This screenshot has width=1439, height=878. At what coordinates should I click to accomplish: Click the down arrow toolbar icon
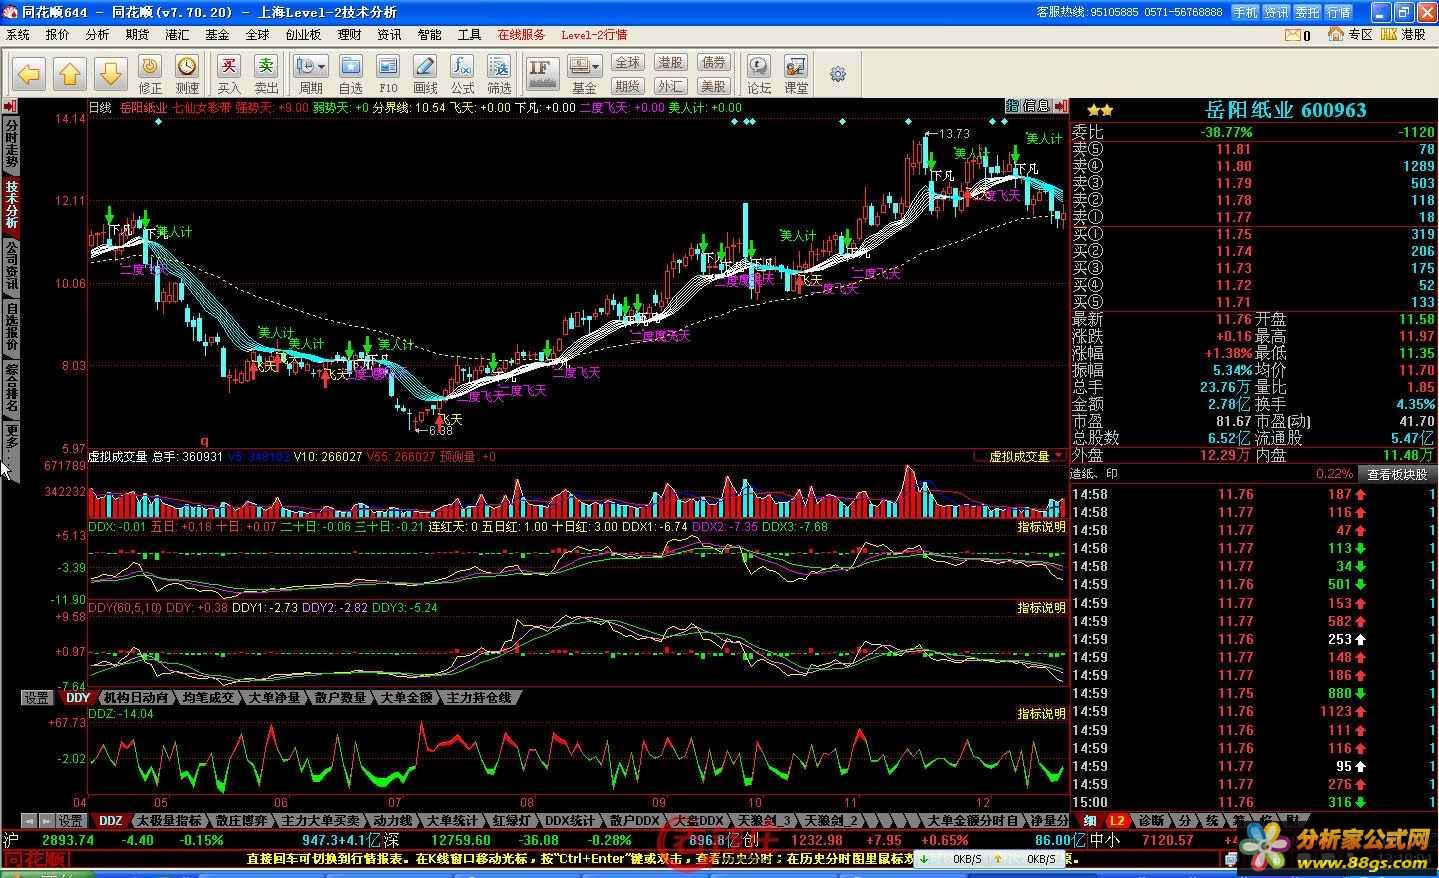(110, 74)
